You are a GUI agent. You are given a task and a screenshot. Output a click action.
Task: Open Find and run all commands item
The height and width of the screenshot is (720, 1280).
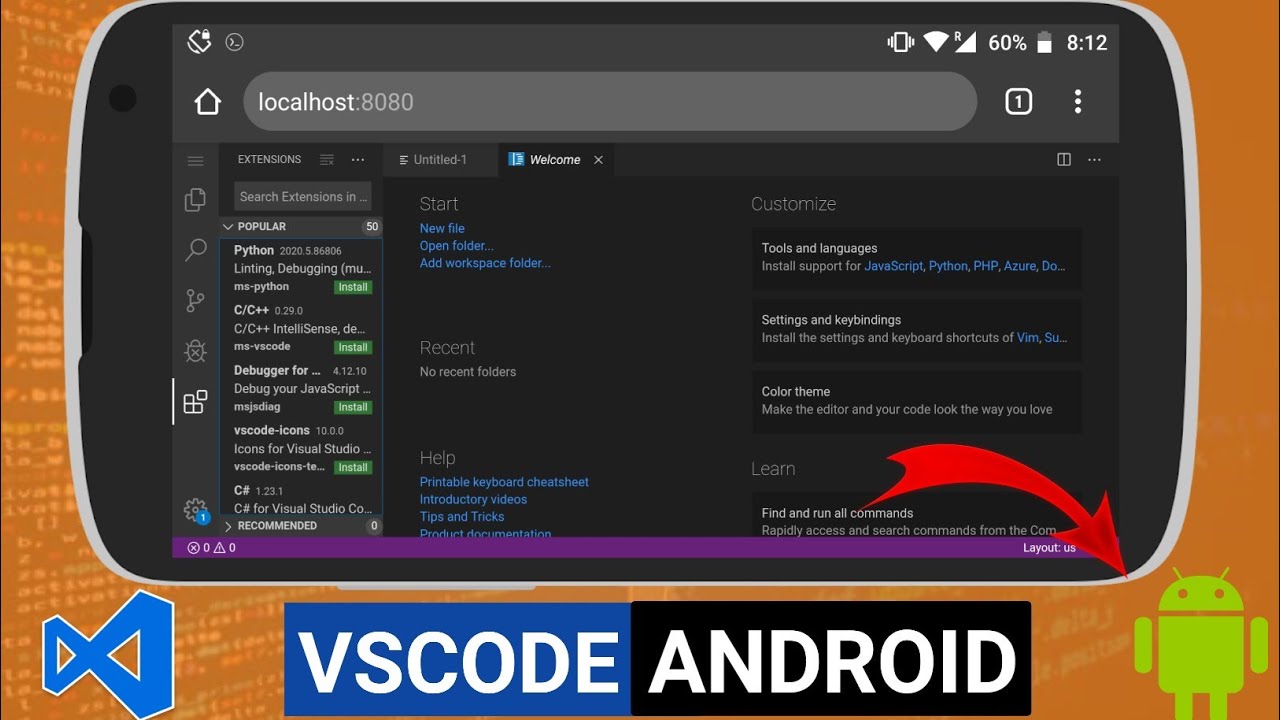click(x=916, y=516)
